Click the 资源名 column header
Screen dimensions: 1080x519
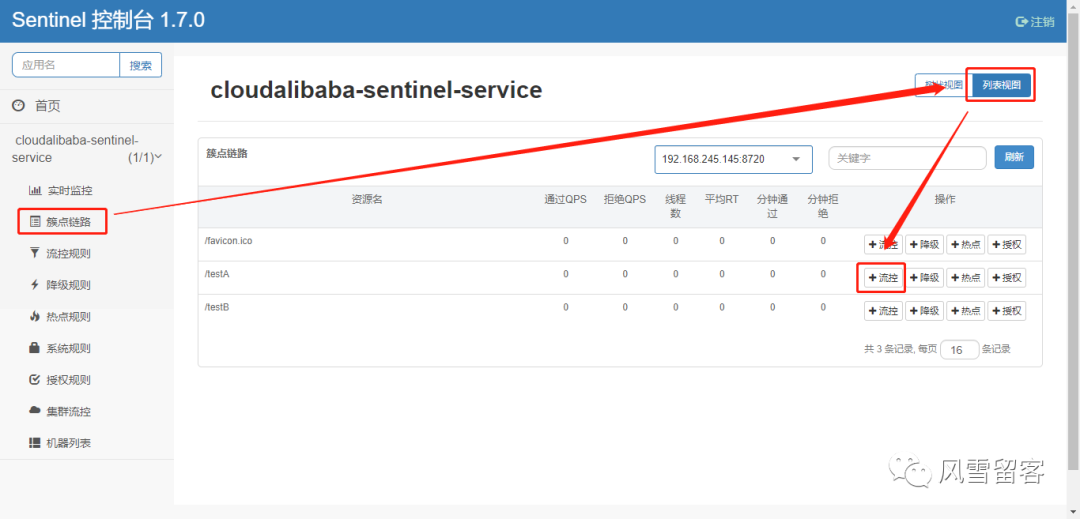[366, 199]
